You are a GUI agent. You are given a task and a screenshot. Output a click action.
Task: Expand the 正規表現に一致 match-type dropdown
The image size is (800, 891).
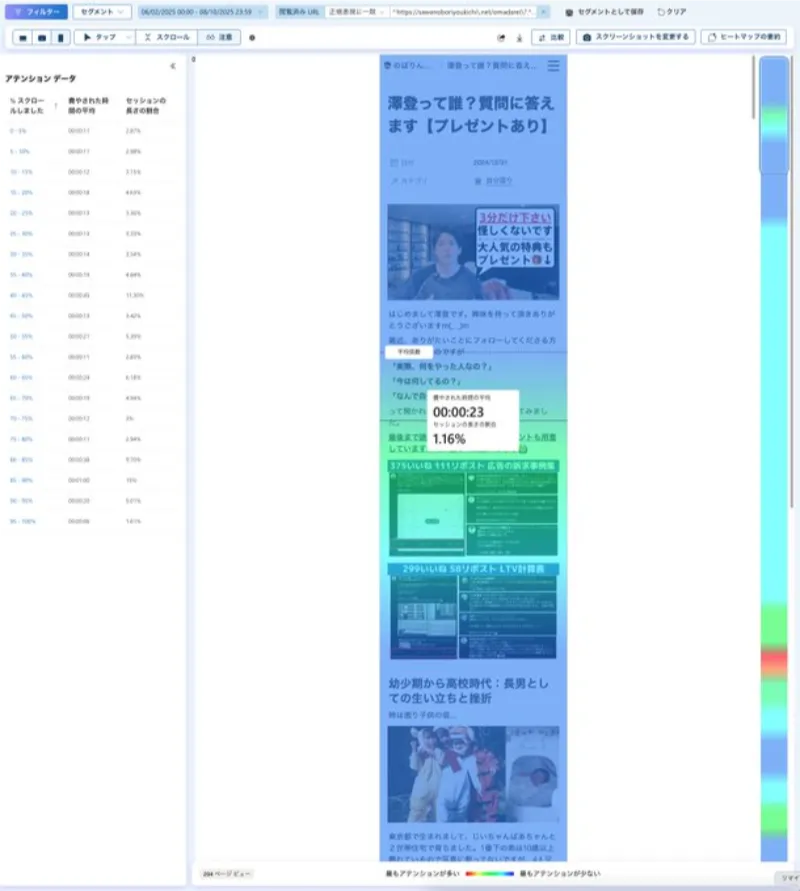(x=357, y=12)
